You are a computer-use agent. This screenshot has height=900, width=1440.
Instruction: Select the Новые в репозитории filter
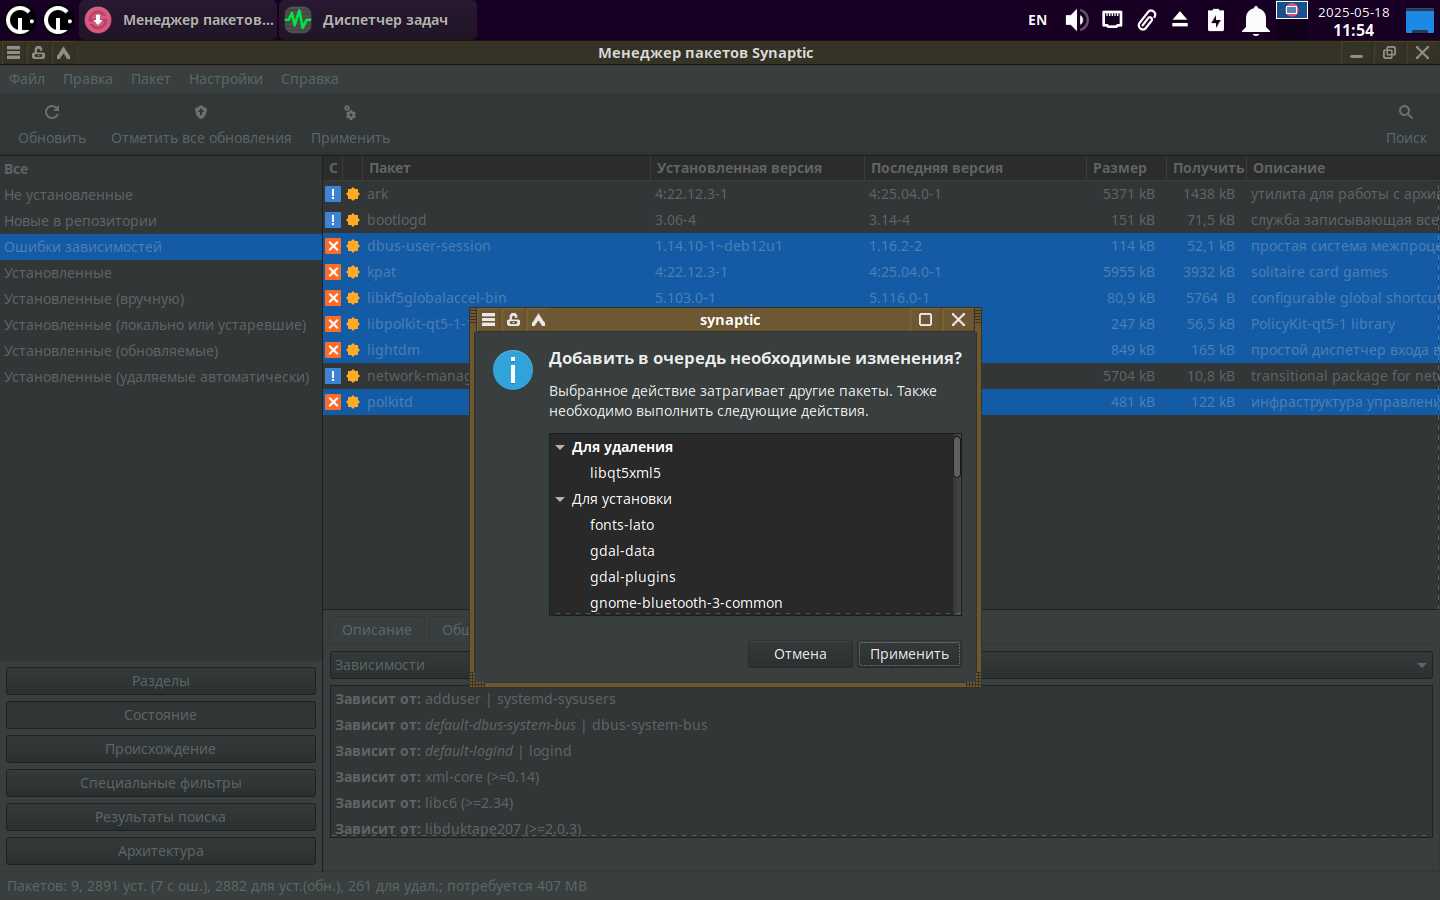pos(161,221)
